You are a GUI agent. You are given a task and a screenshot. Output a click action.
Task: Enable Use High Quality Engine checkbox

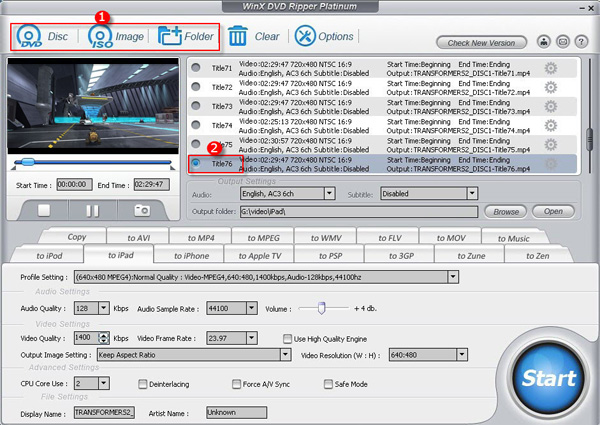pos(287,339)
